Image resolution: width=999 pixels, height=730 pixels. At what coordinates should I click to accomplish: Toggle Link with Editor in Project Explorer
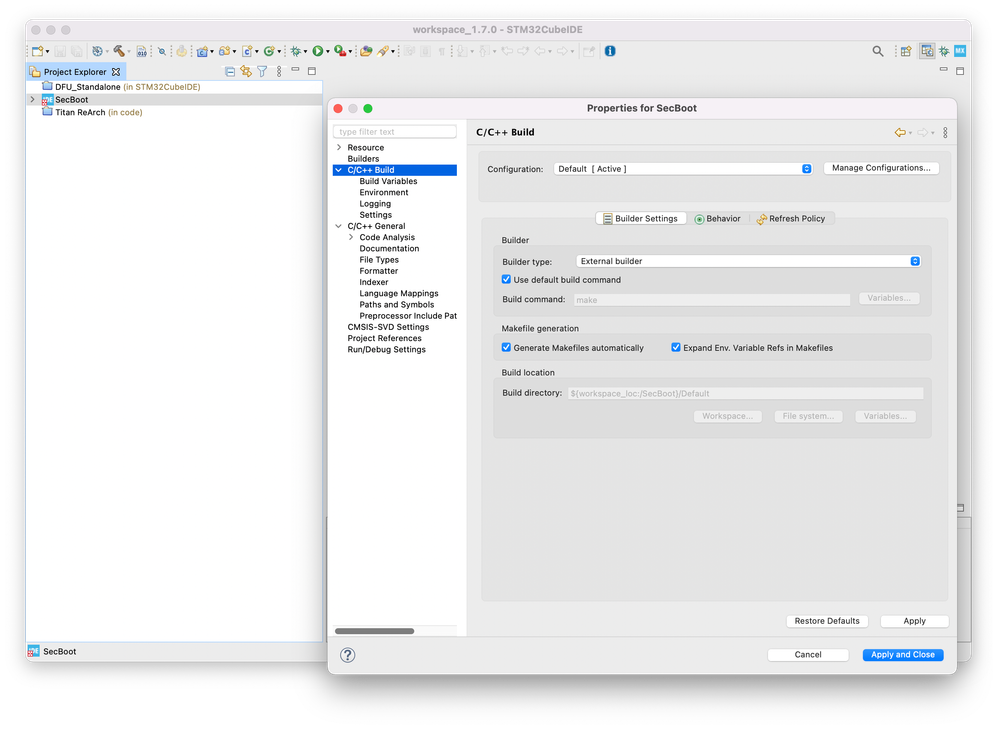pyautogui.click(x=246, y=71)
